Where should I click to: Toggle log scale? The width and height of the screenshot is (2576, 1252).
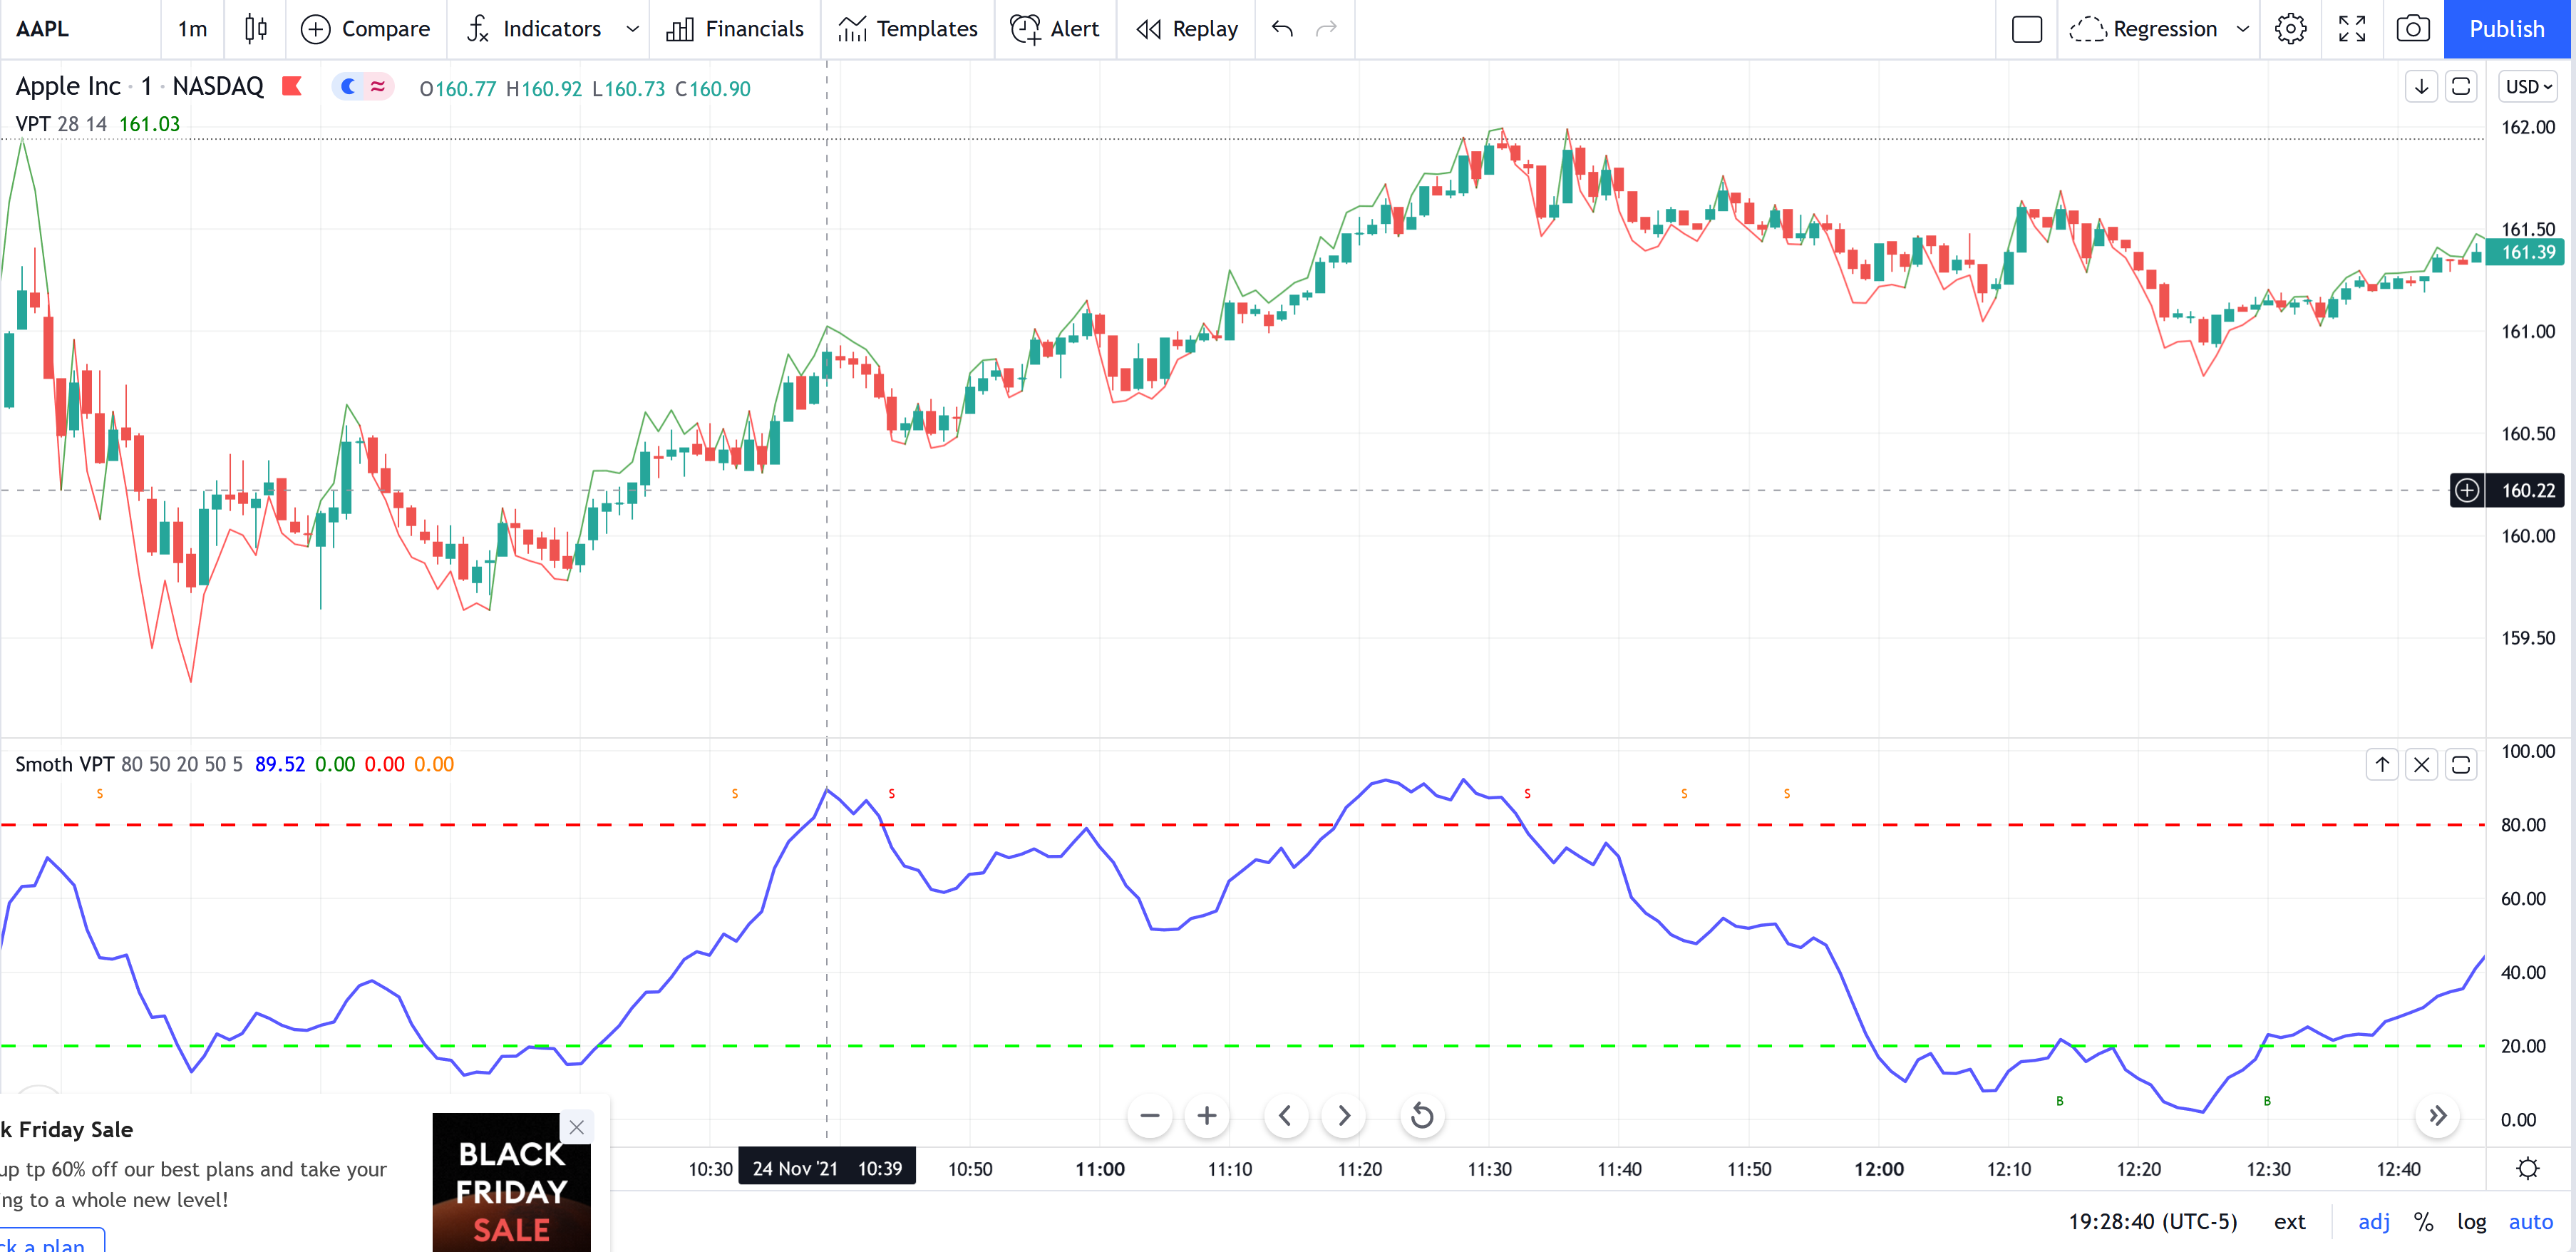[2471, 1221]
